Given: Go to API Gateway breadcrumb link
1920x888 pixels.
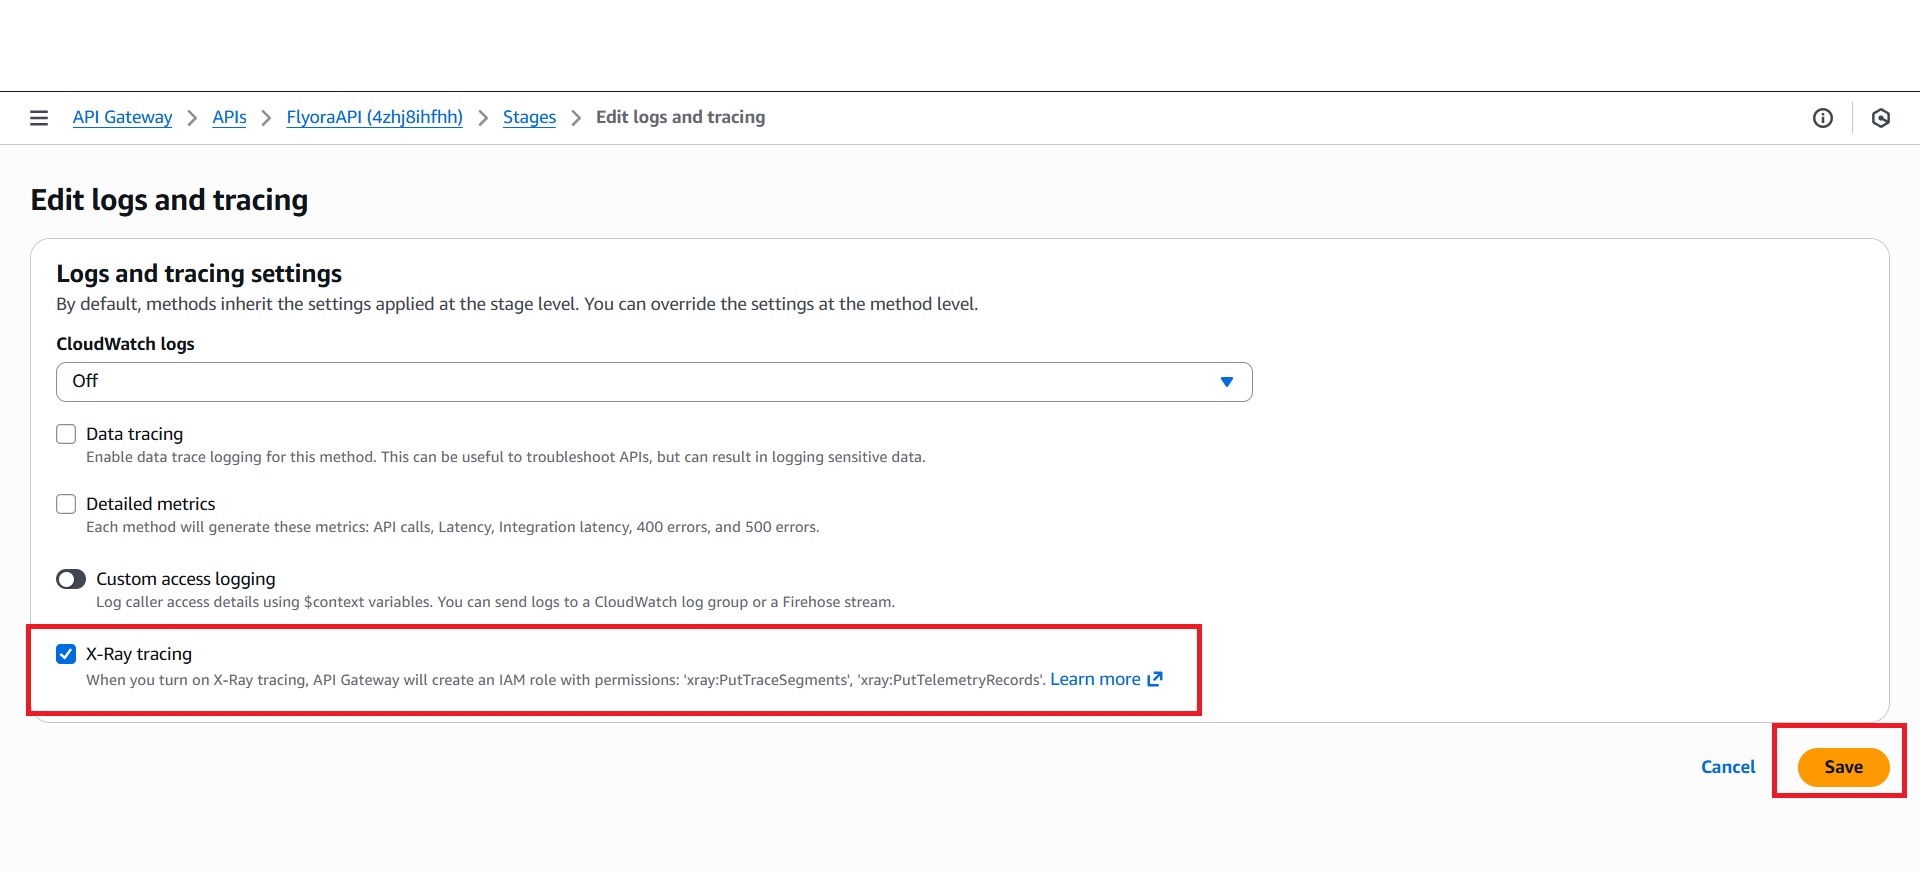Looking at the screenshot, I should [122, 117].
